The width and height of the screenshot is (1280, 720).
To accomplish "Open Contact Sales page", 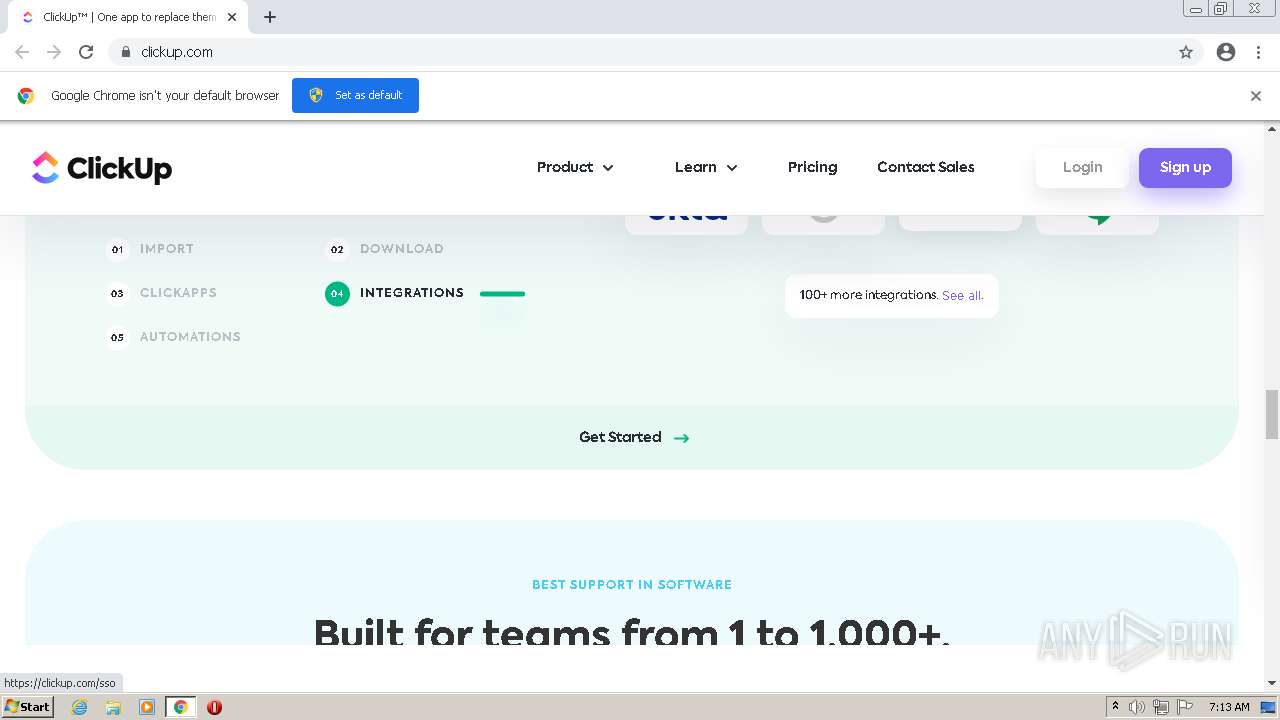I will pos(926,167).
